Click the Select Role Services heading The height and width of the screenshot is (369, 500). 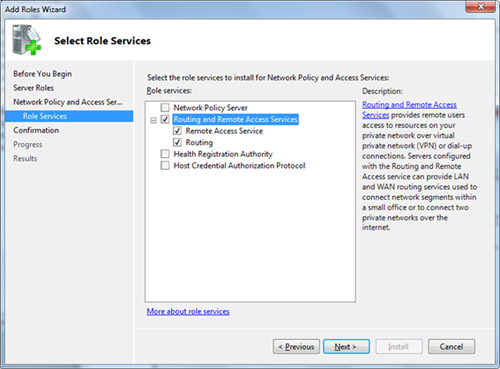[x=102, y=41]
